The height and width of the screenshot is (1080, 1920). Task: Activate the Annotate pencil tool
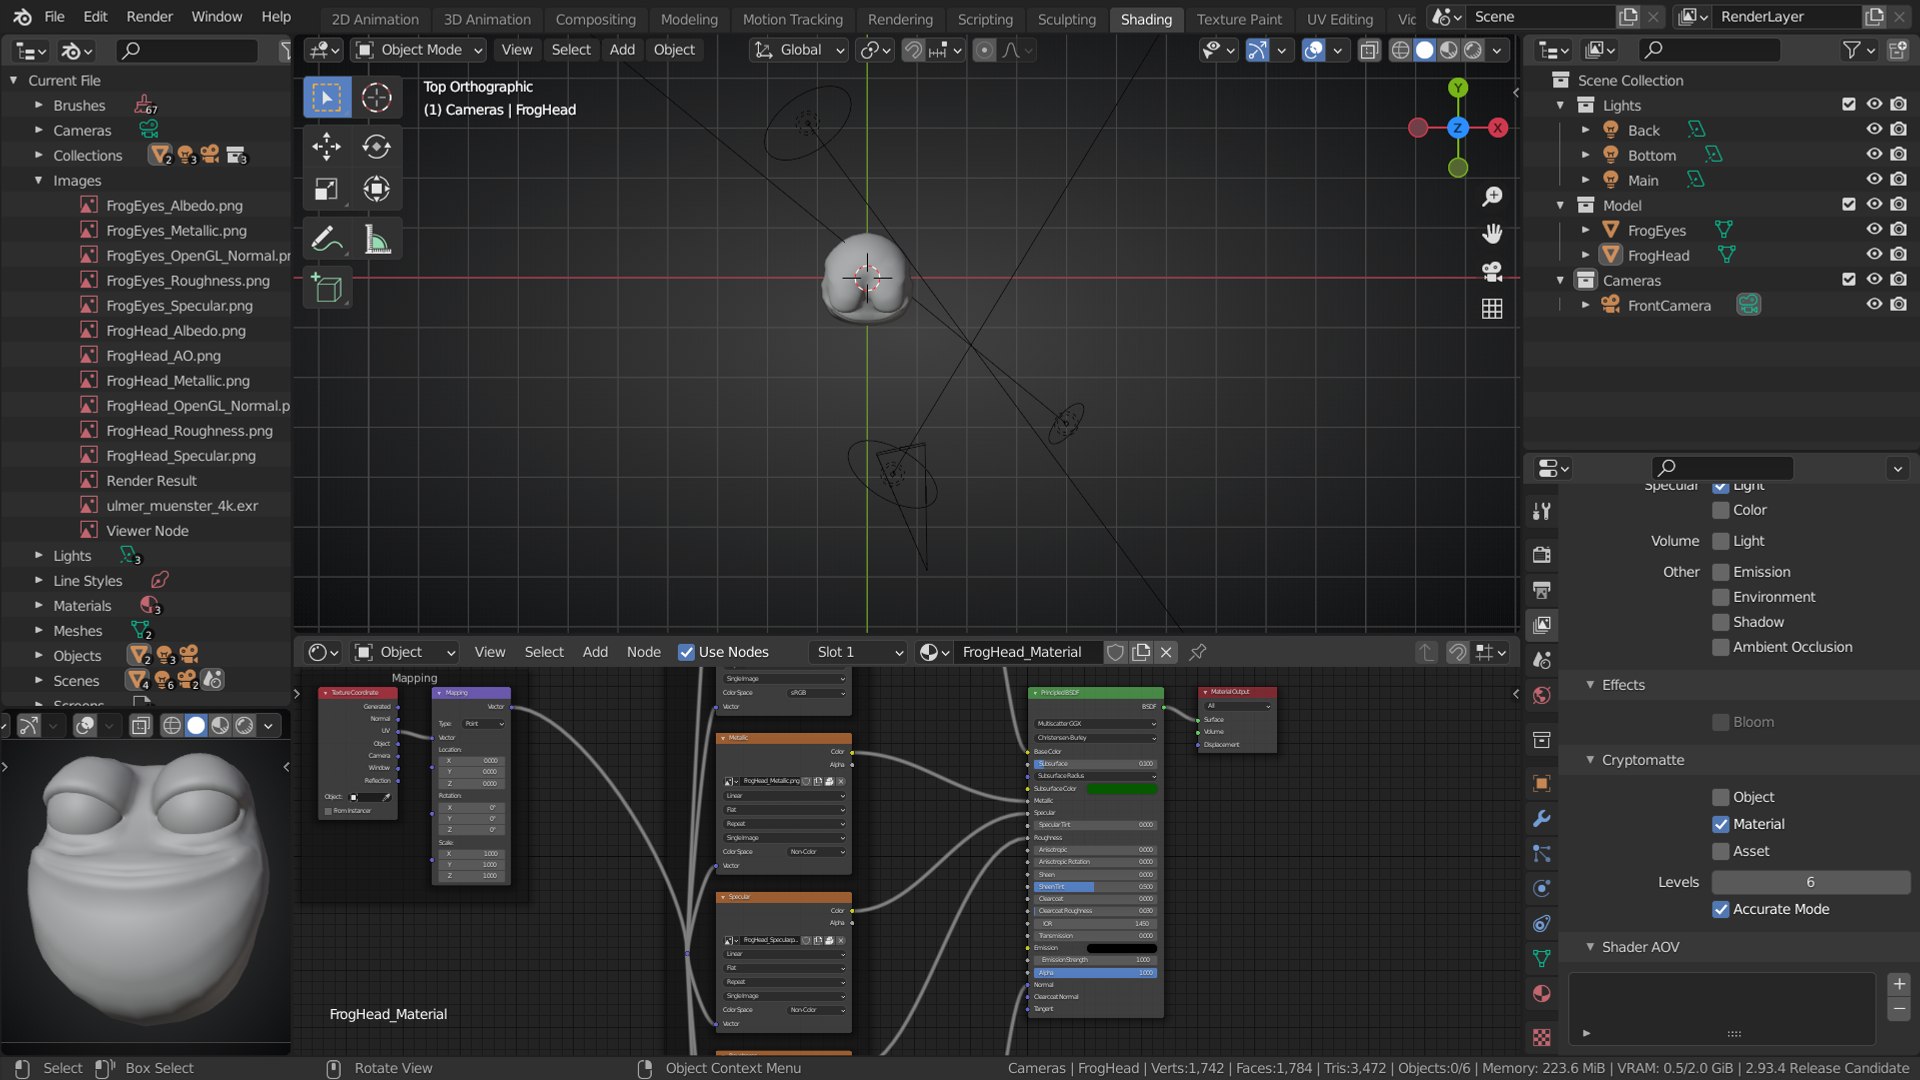click(326, 240)
